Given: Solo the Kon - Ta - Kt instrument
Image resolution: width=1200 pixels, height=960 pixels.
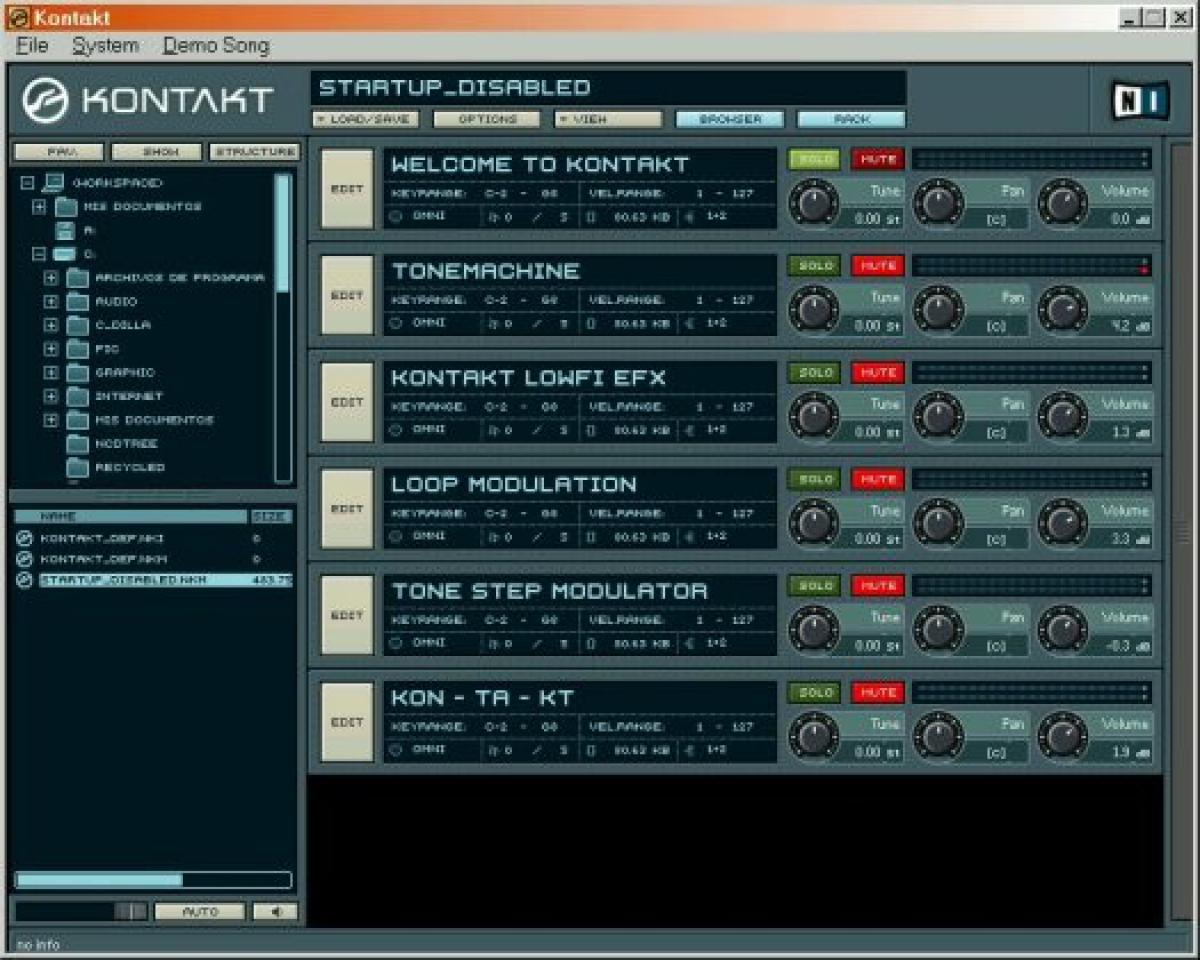Looking at the screenshot, I should click(x=815, y=693).
